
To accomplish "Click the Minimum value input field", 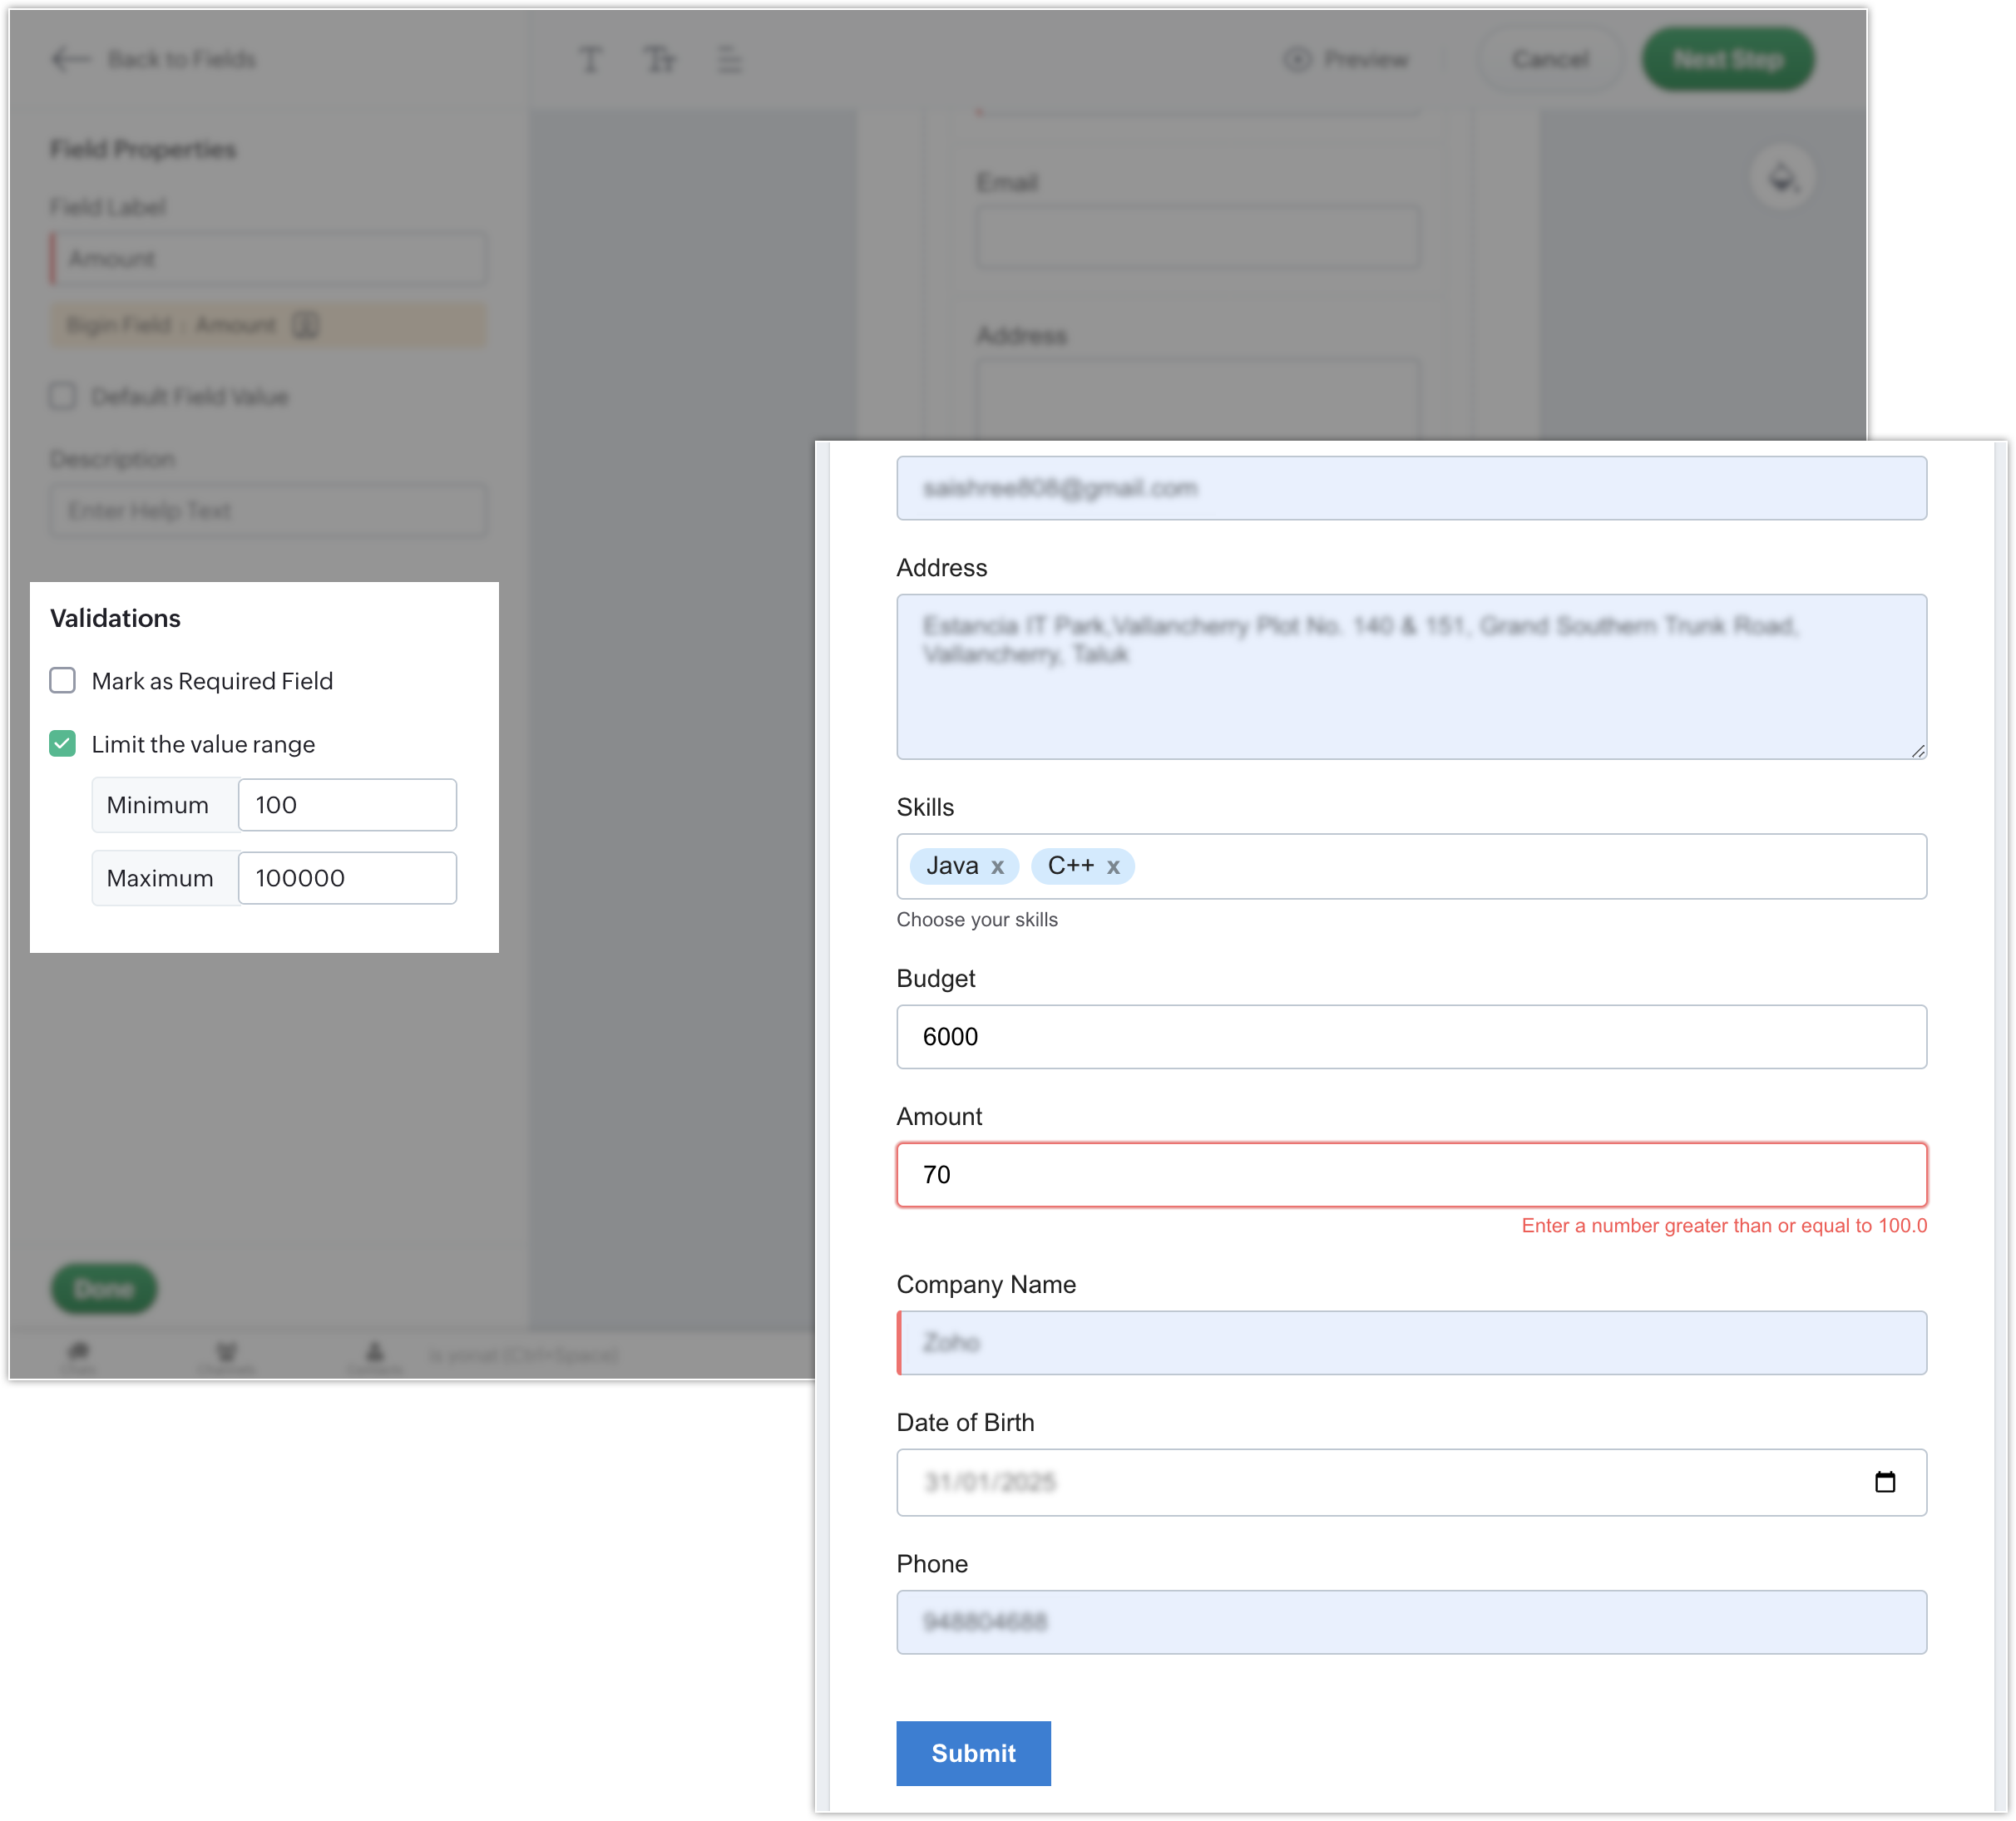I will pyautogui.click(x=347, y=805).
